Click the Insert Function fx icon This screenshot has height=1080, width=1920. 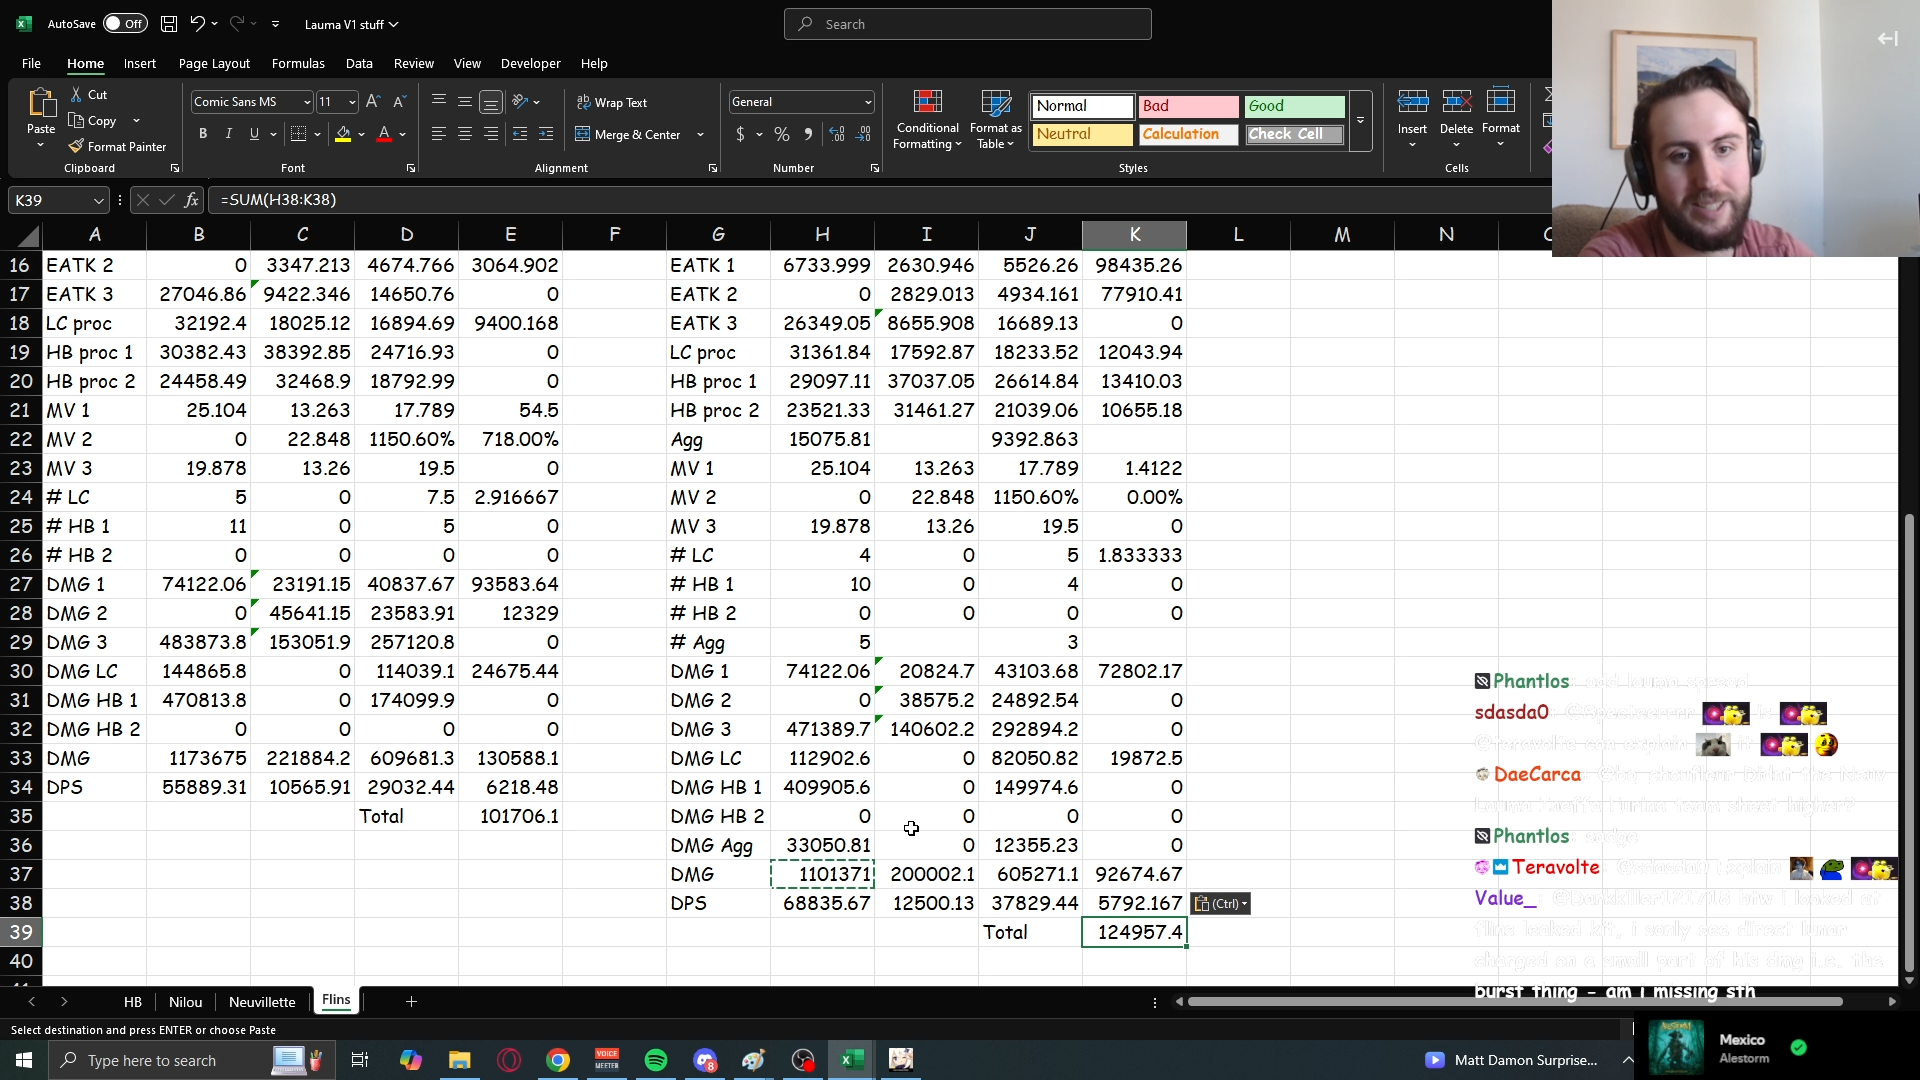pos(191,200)
